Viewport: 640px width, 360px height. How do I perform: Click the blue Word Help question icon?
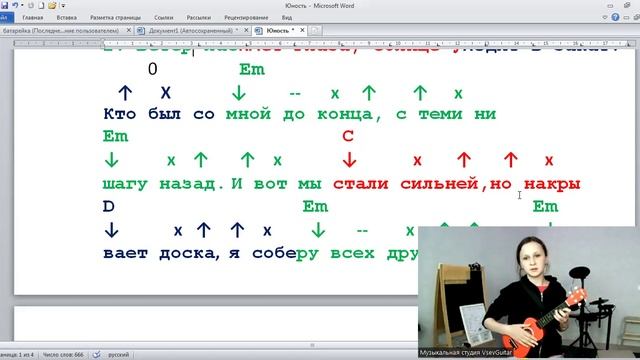coord(615,17)
